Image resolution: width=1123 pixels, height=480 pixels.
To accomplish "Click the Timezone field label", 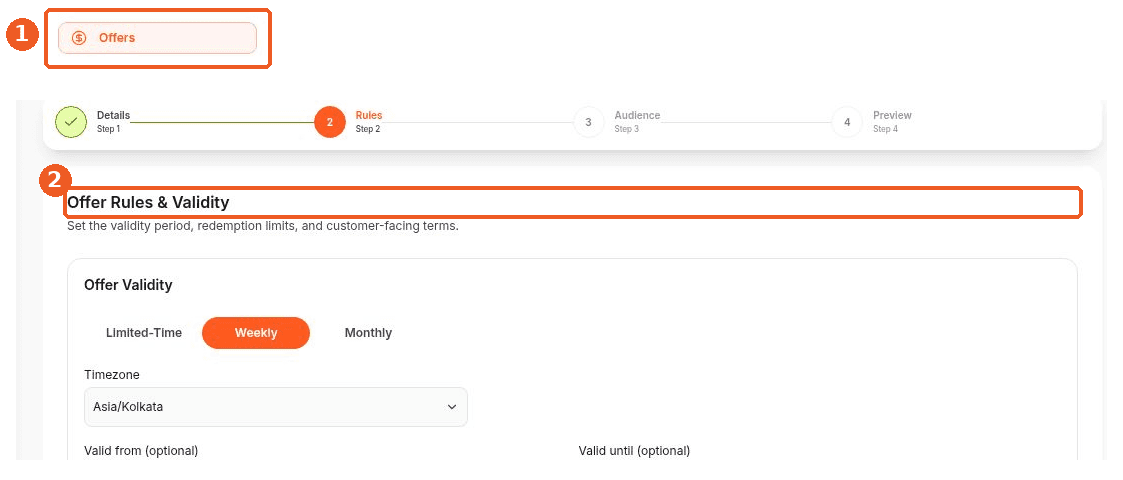I will pyautogui.click(x=112, y=375).
